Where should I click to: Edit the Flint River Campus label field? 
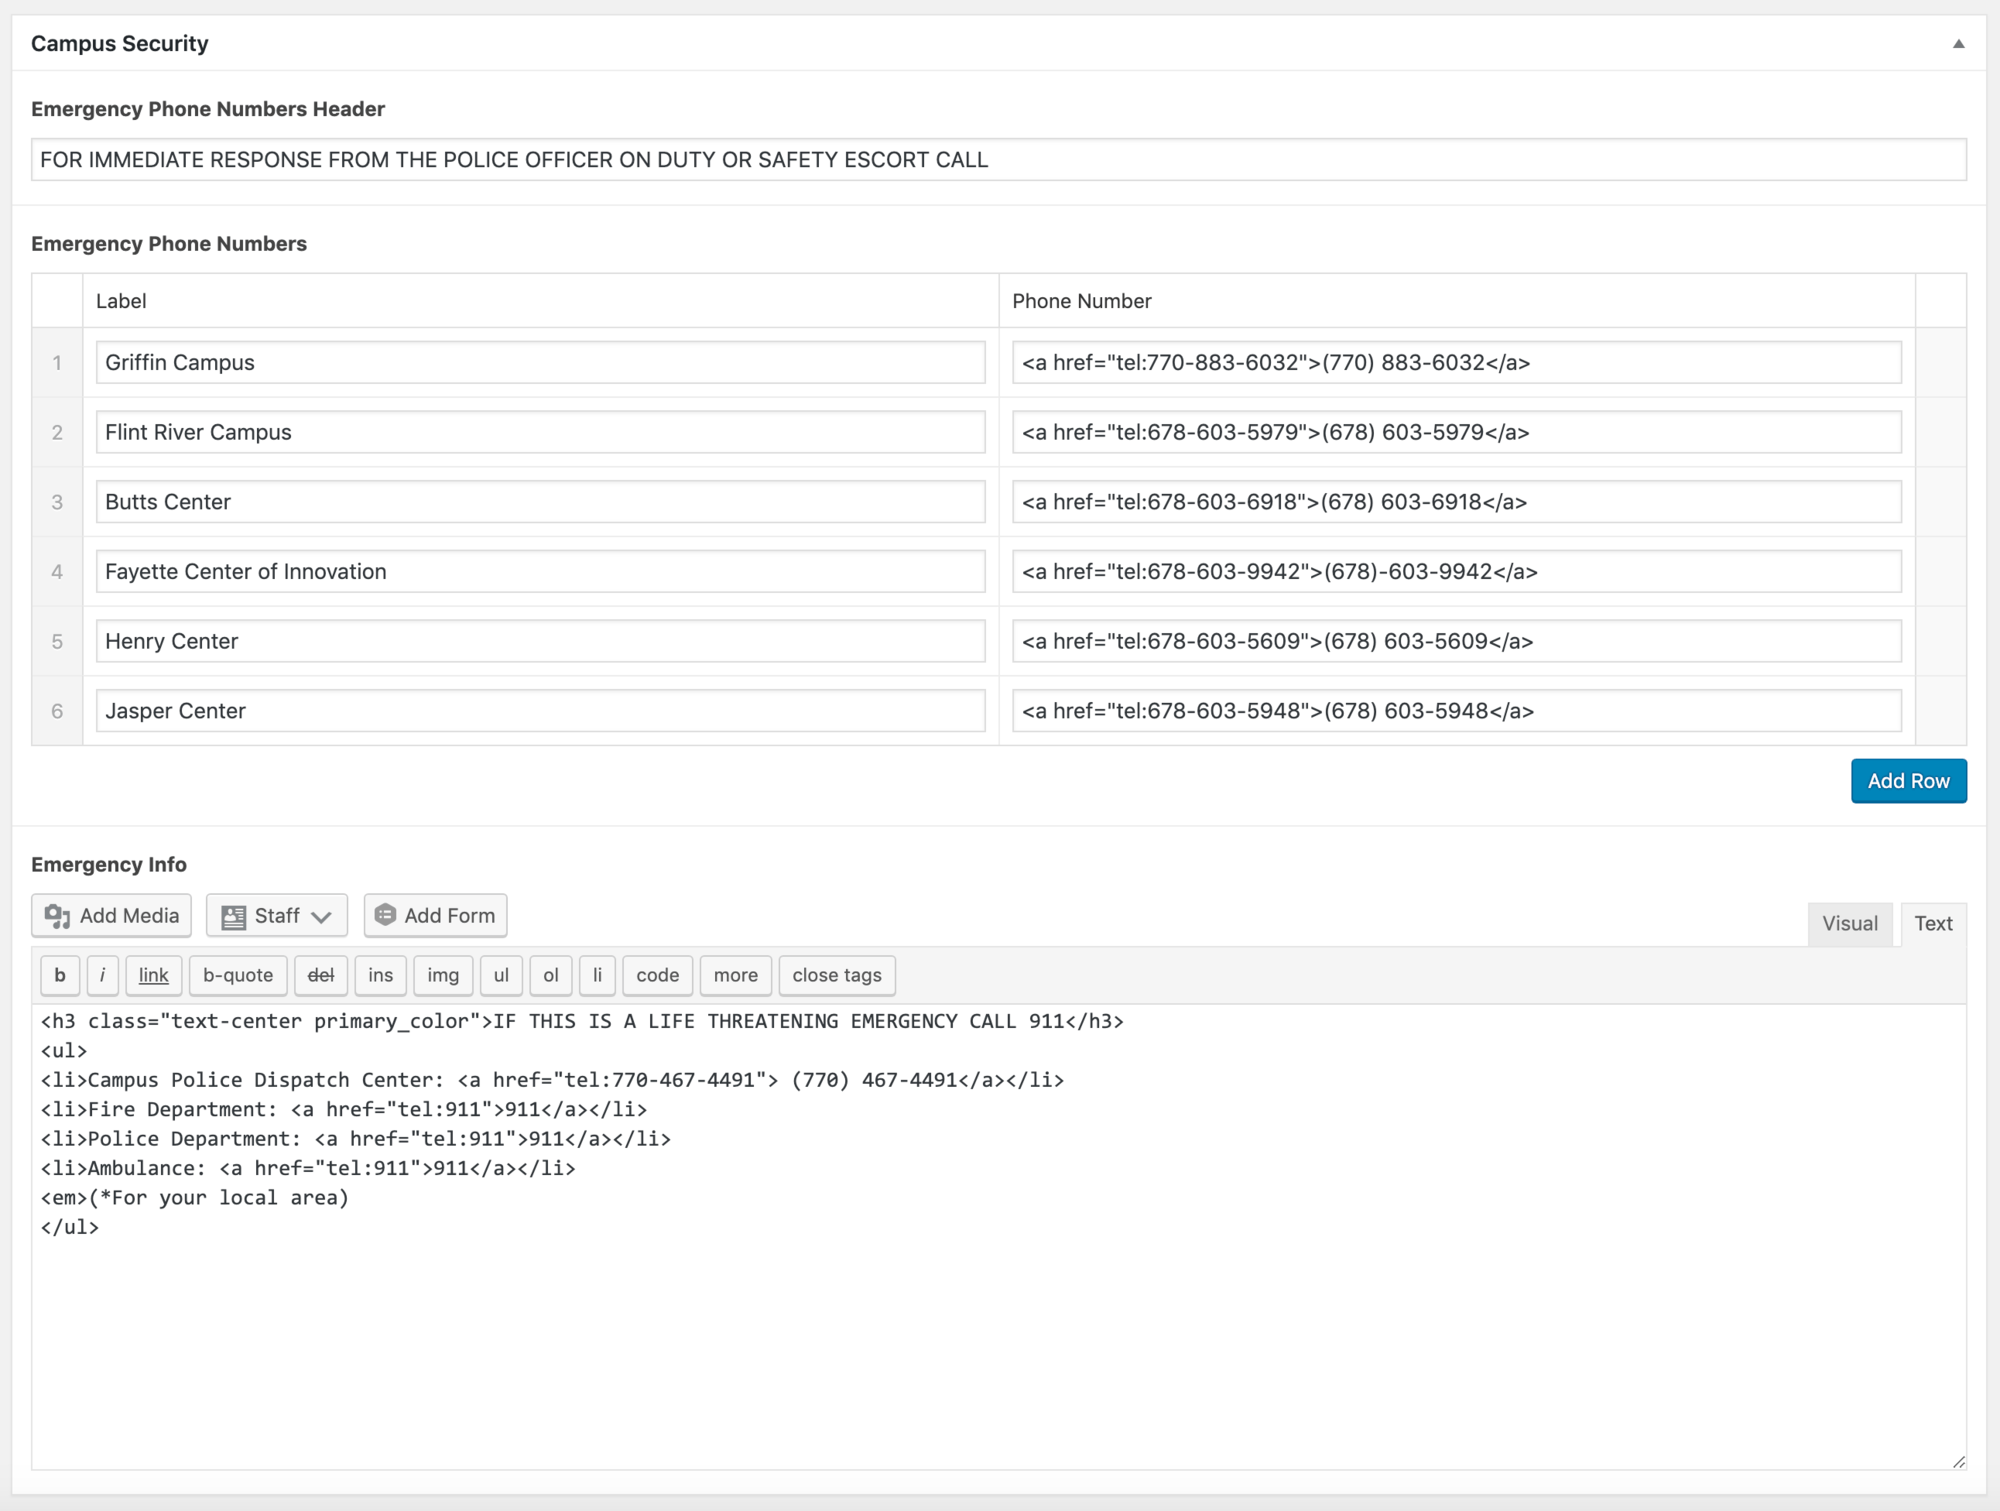tap(540, 432)
